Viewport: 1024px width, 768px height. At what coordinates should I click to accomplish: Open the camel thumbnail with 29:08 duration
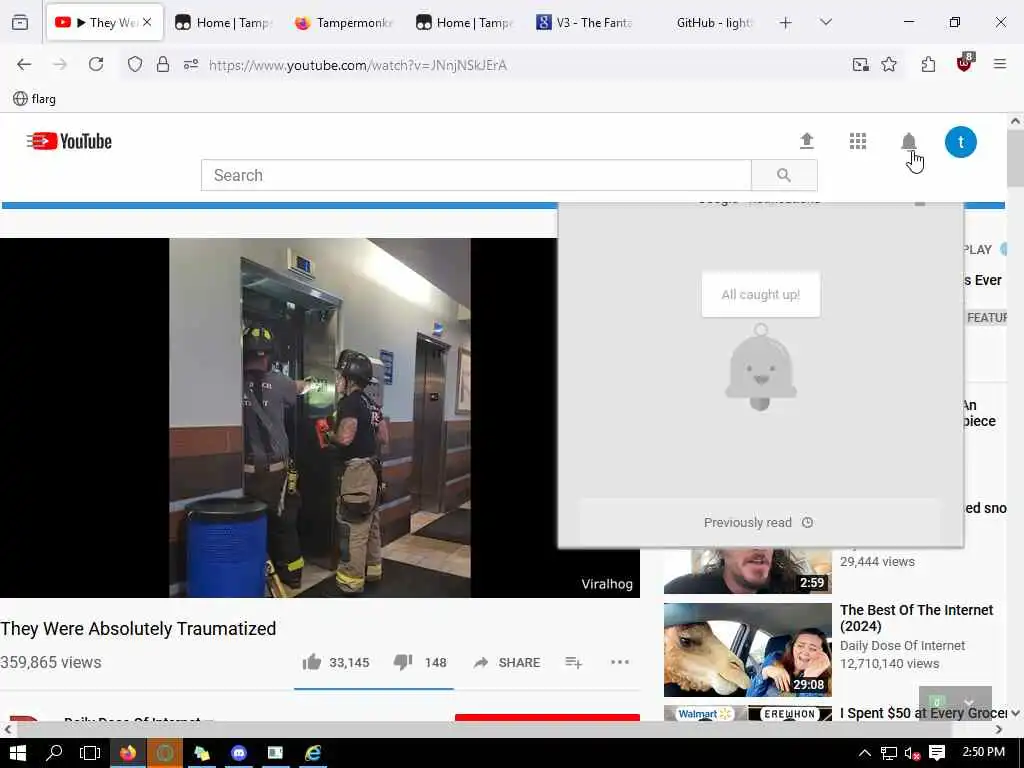click(748, 650)
